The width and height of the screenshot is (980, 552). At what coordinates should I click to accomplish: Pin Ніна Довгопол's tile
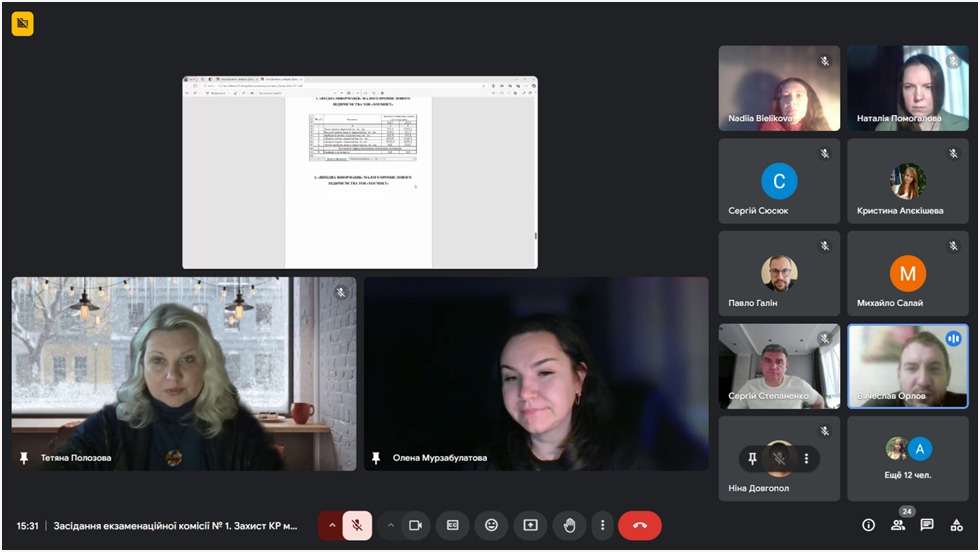point(753,458)
